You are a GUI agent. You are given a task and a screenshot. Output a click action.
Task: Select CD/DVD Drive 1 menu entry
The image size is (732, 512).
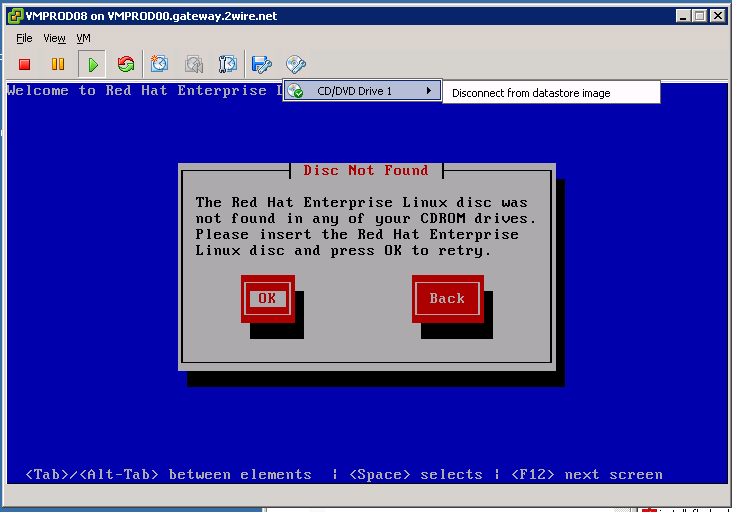(x=362, y=91)
